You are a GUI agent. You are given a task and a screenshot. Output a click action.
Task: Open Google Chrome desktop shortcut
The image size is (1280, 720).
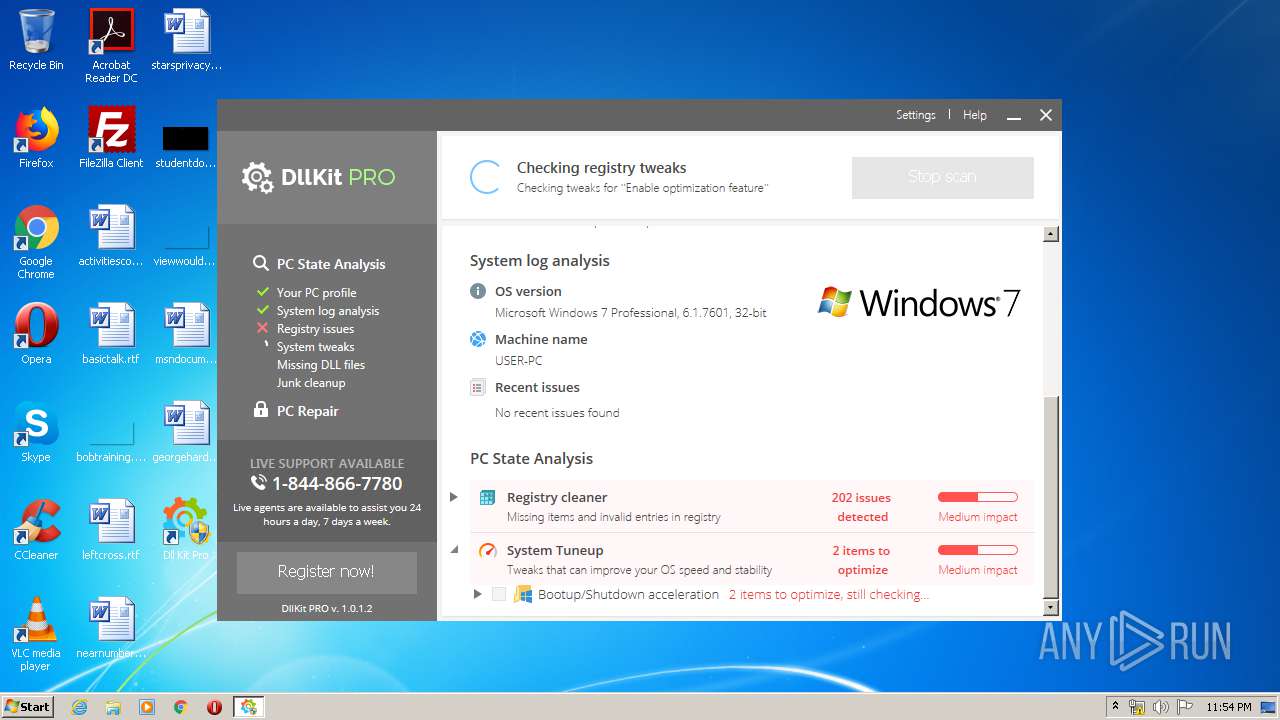[36, 242]
